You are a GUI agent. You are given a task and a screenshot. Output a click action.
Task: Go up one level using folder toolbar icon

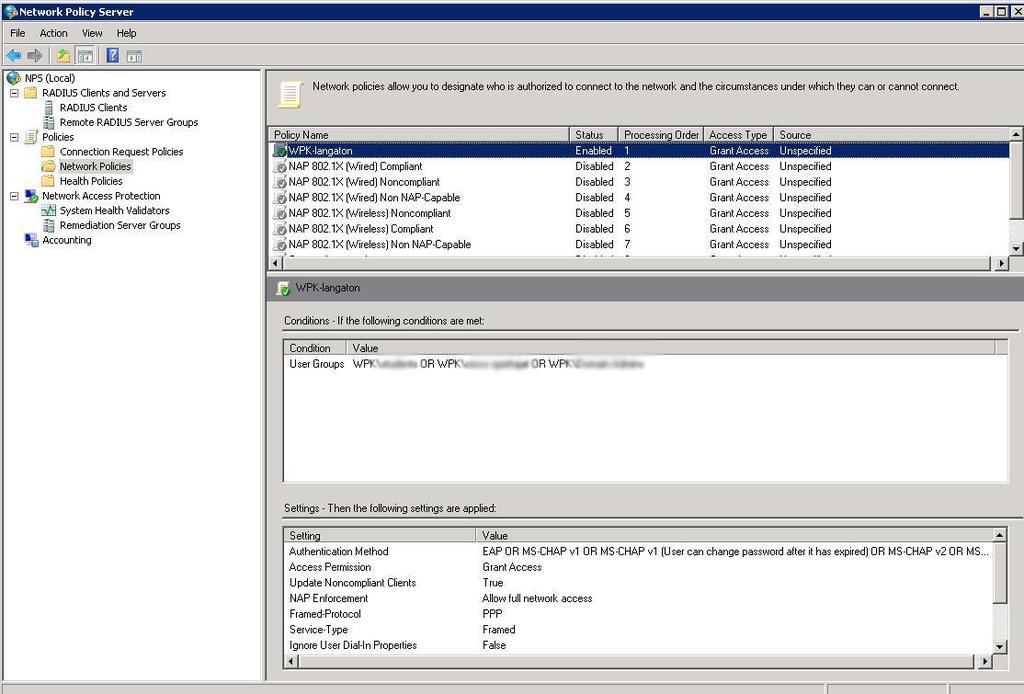[x=63, y=56]
